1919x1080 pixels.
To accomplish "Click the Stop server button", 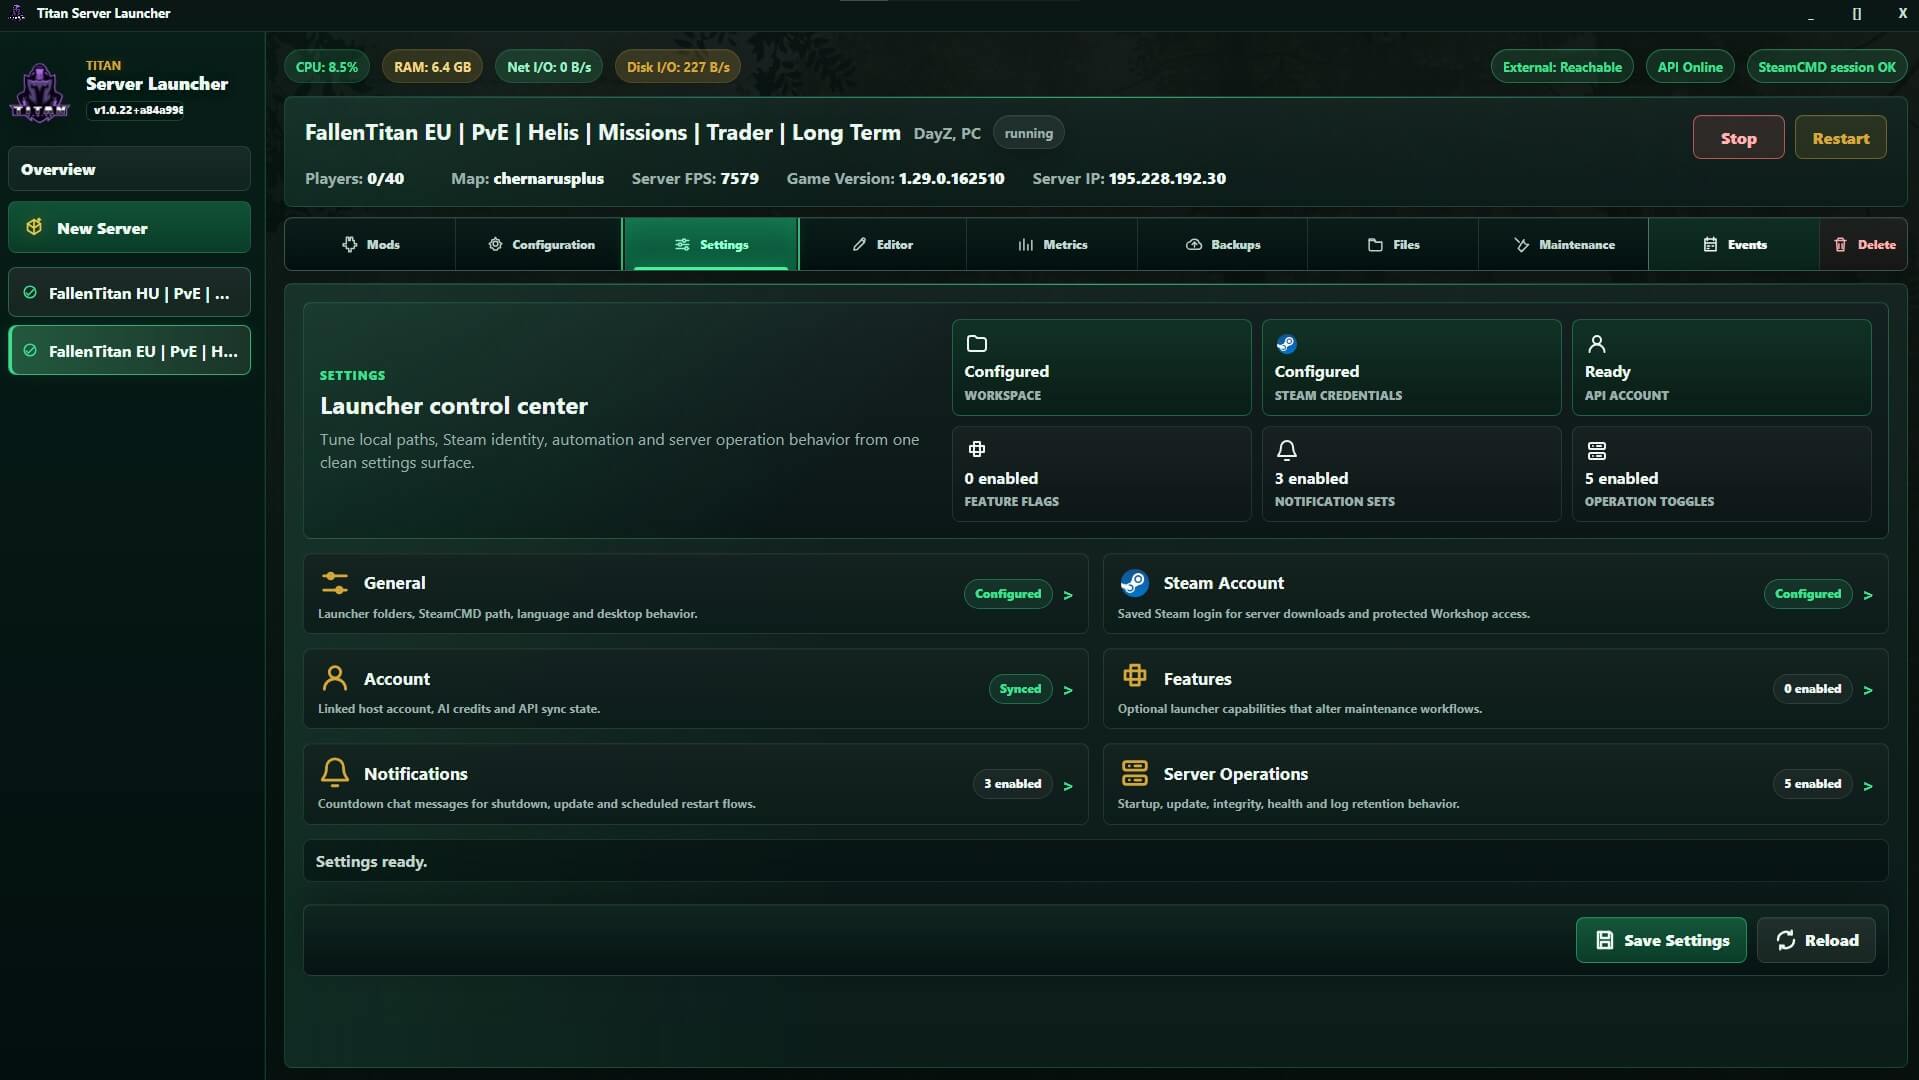I will (1738, 138).
